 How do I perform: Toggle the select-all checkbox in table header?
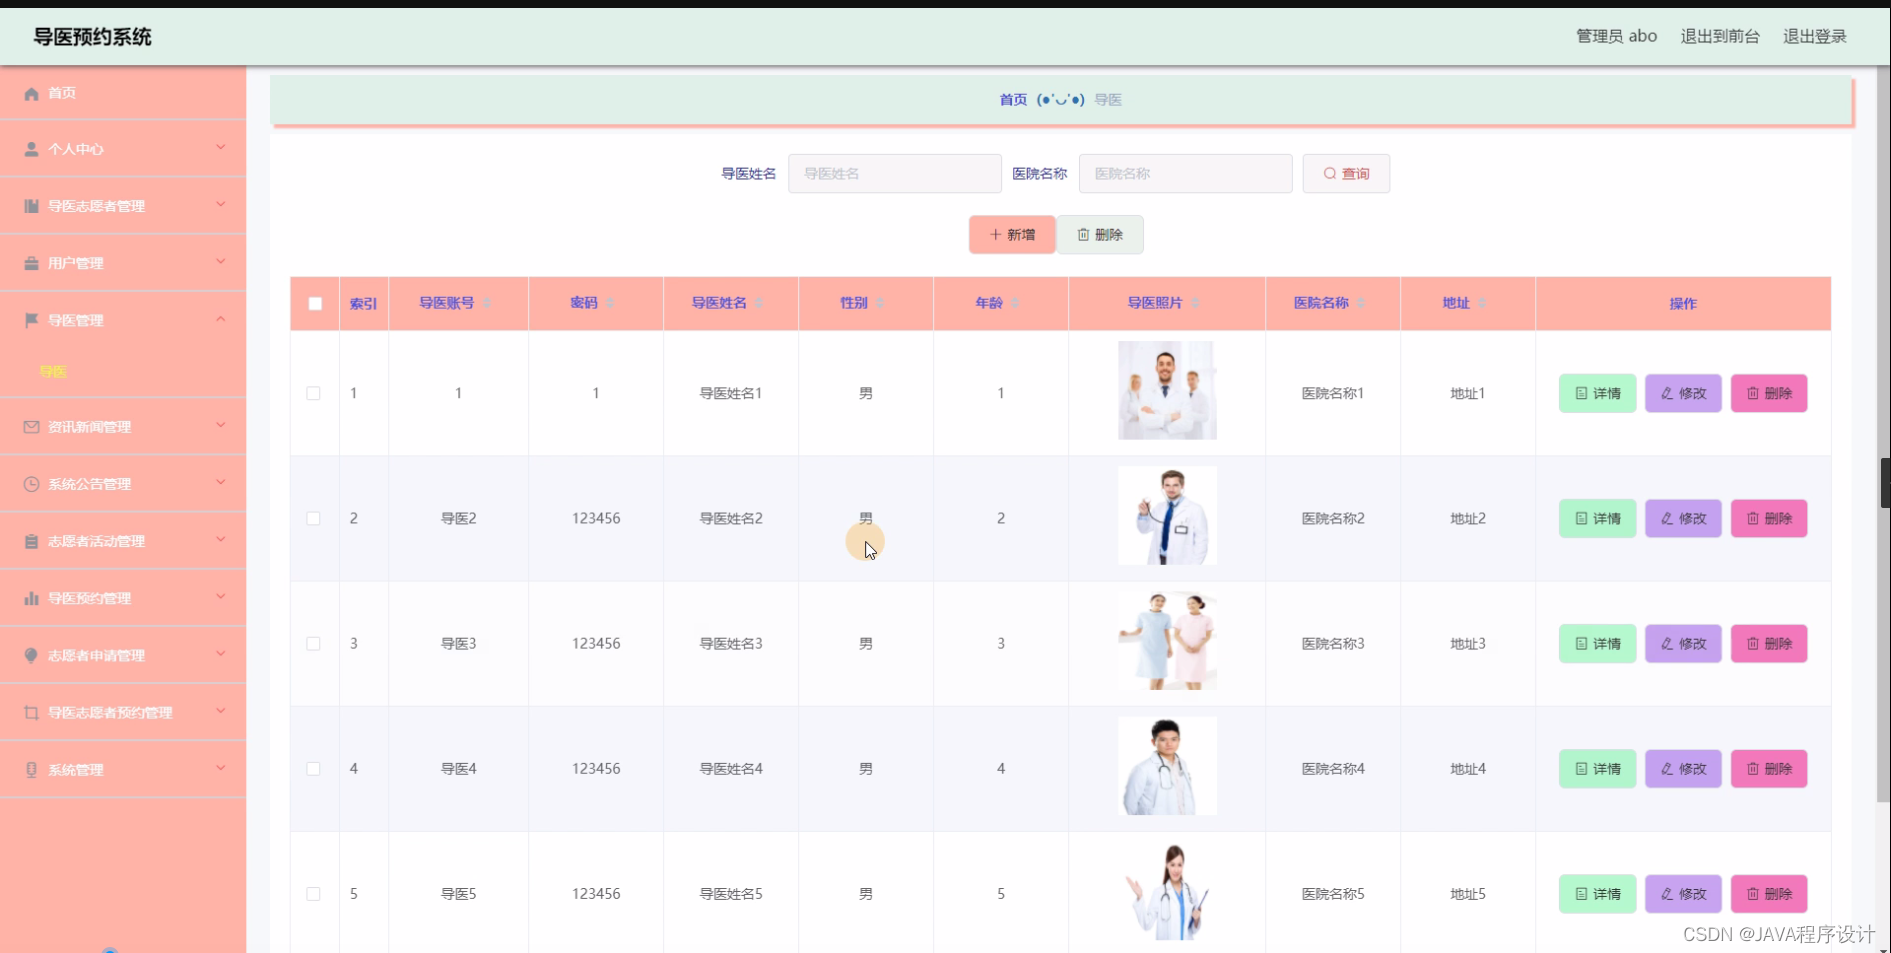pos(315,303)
